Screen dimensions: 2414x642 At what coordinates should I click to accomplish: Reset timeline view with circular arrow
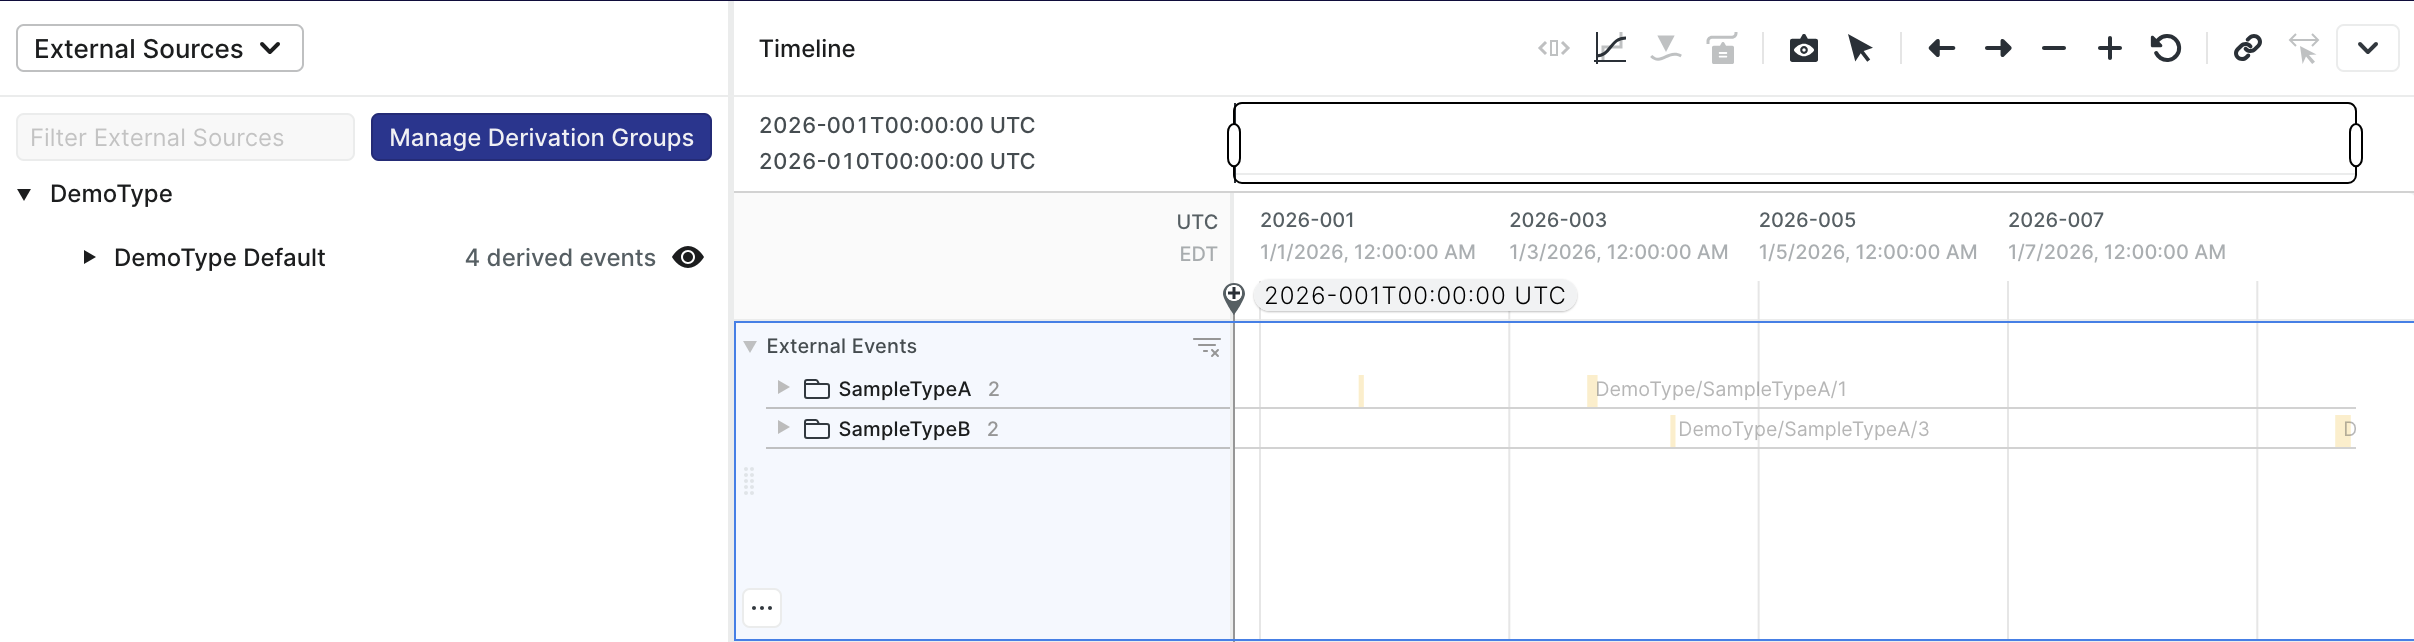tap(2166, 49)
